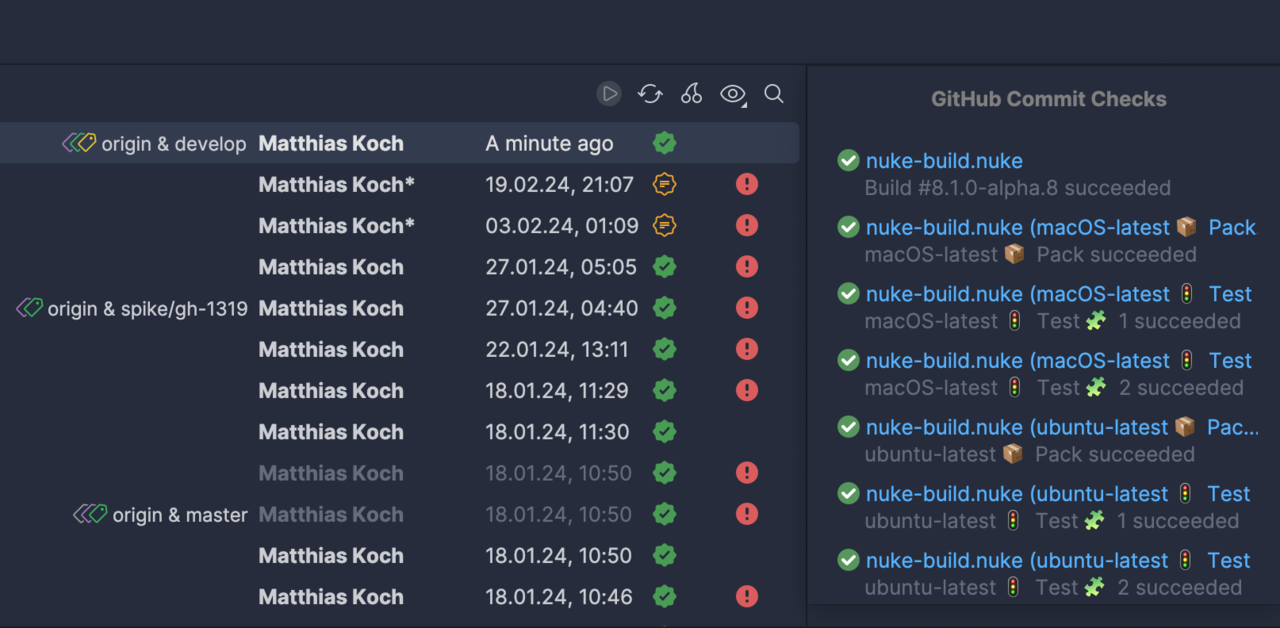Click the yellow pending badge on 19.02.24 commit
The width and height of the screenshot is (1280, 628).
[664, 184]
